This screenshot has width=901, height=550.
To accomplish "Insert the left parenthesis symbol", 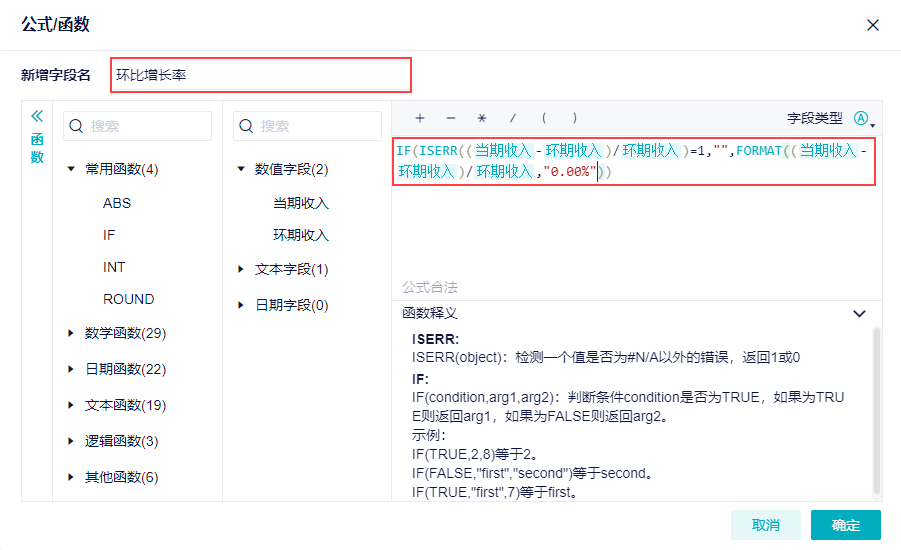I will [544, 118].
